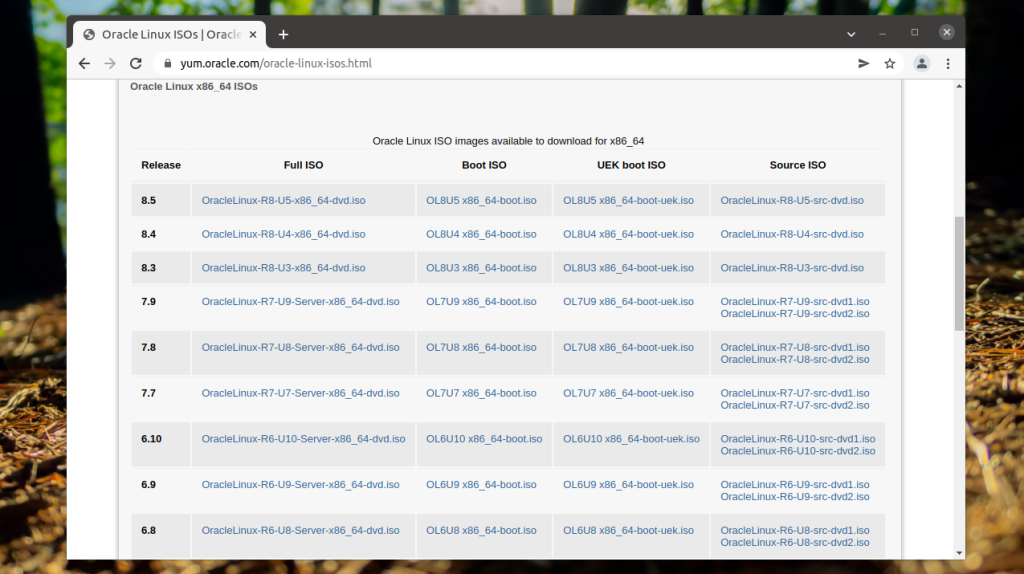Get OracleLinux-R8-U5-src-dvd.iso source
Image resolution: width=1024 pixels, height=574 pixels.
click(x=792, y=200)
